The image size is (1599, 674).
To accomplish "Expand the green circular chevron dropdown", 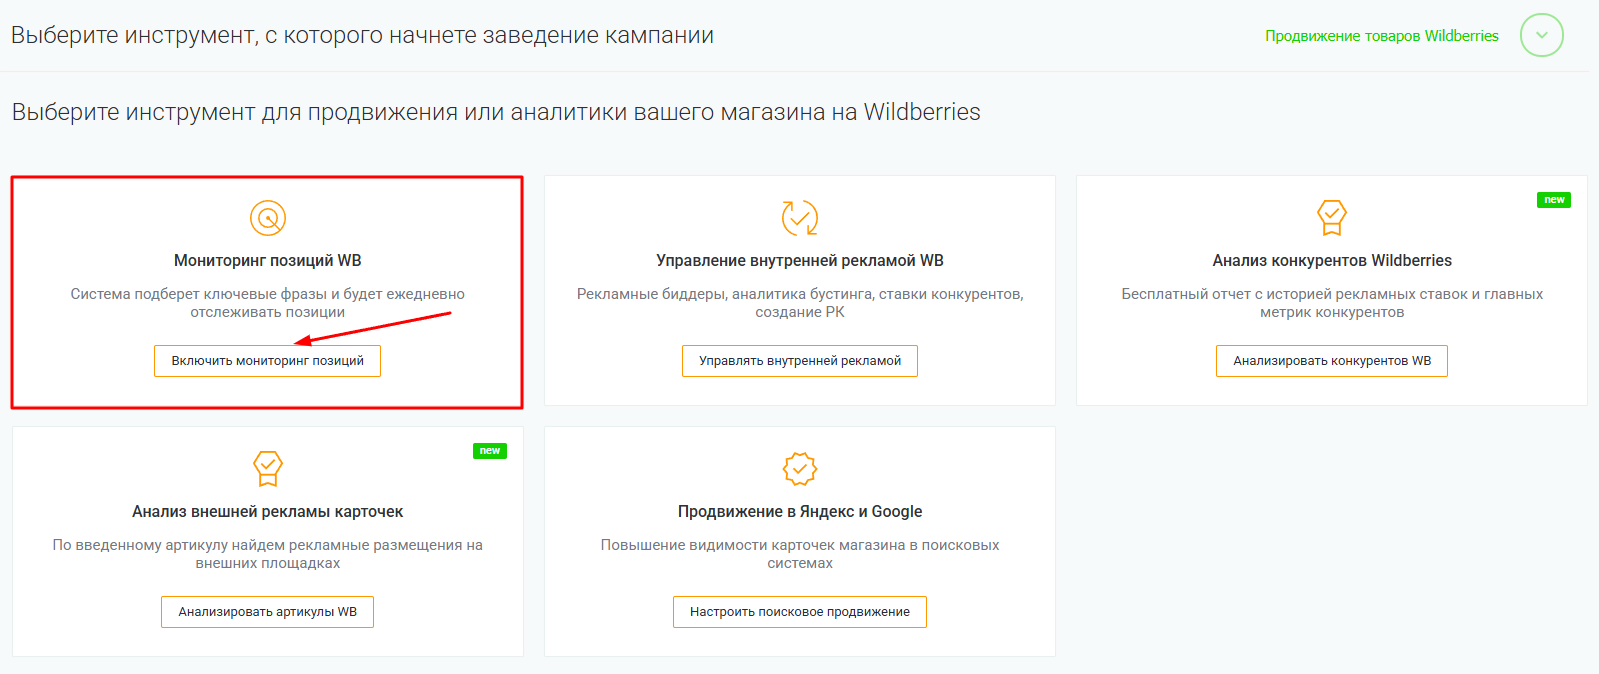I will click(1542, 35).
